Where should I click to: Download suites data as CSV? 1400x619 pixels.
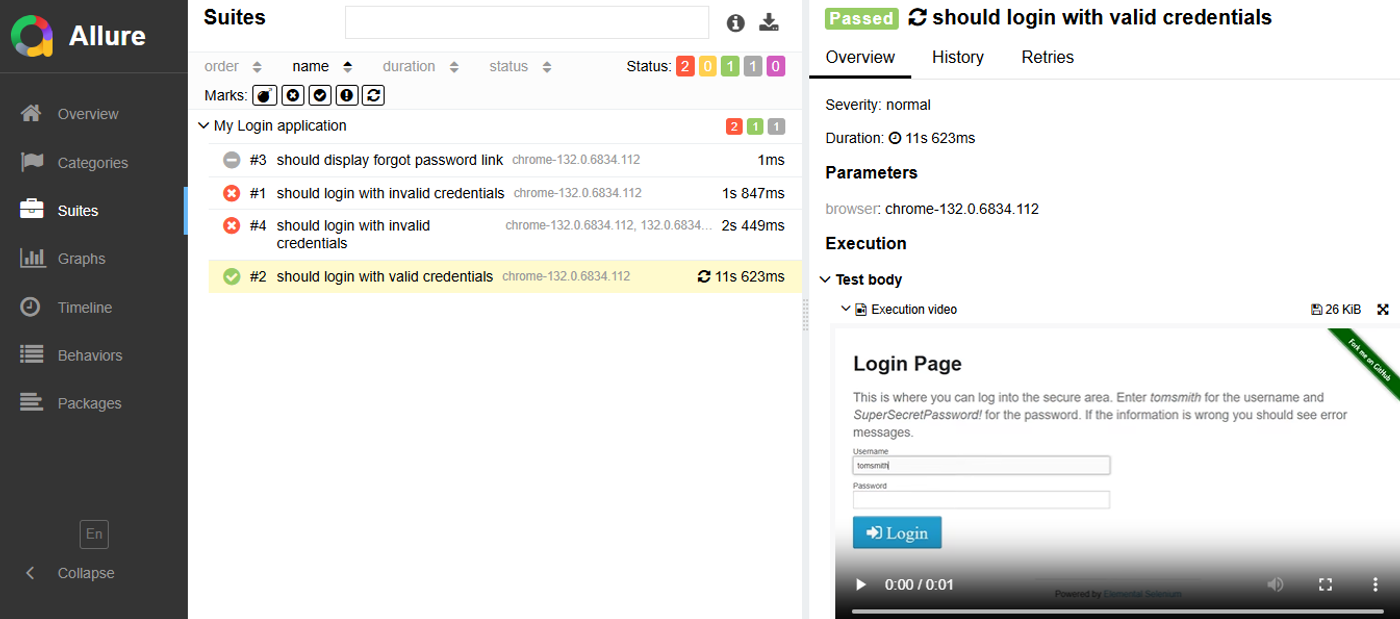point(768,23)
